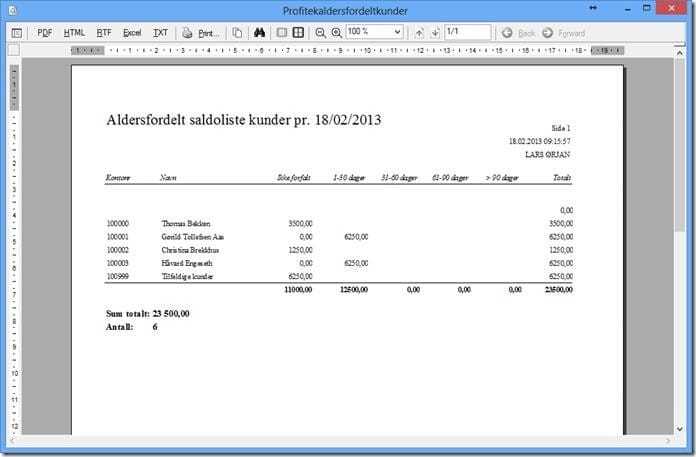Export the report to Excel

tap(132, 33)
